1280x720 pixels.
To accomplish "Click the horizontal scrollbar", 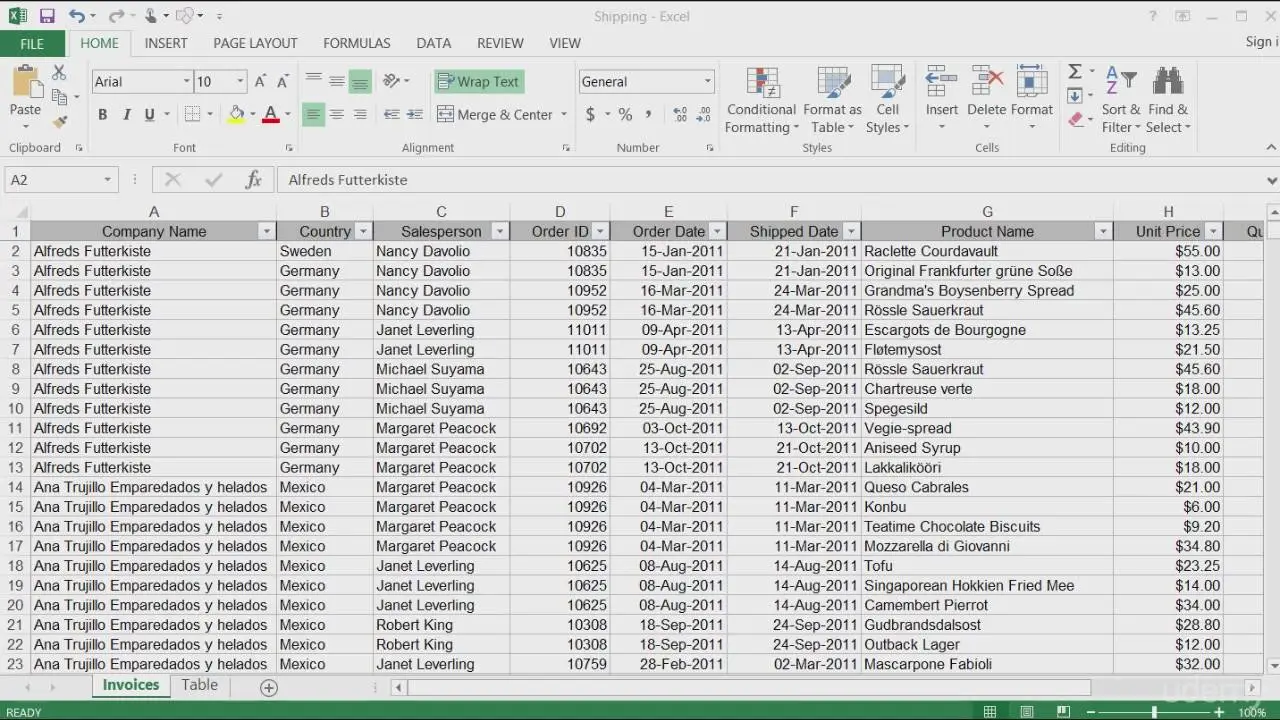I will (x=748, y=687).
